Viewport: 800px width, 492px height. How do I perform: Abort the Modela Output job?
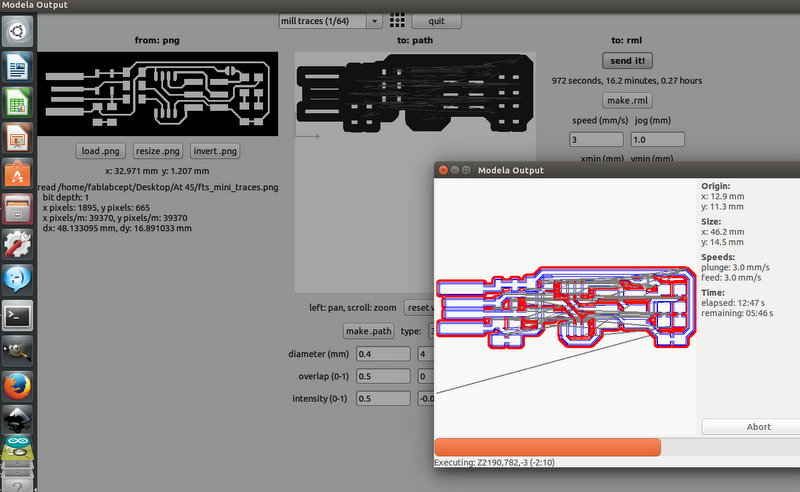point(751,427)
